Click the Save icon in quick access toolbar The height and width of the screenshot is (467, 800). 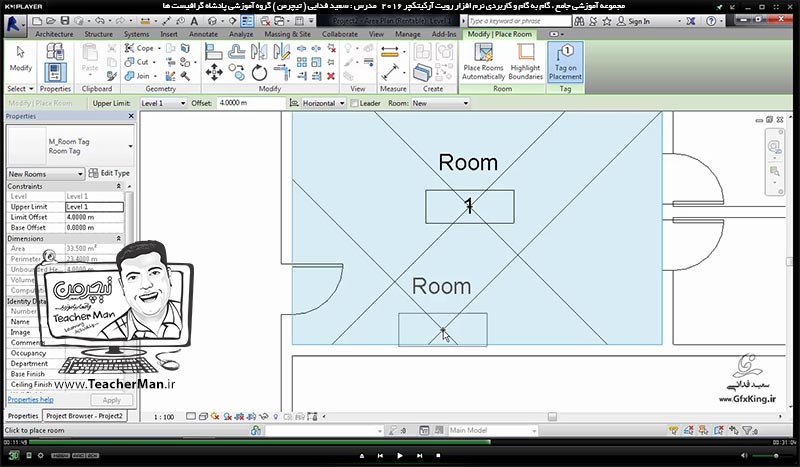(65, 21)
